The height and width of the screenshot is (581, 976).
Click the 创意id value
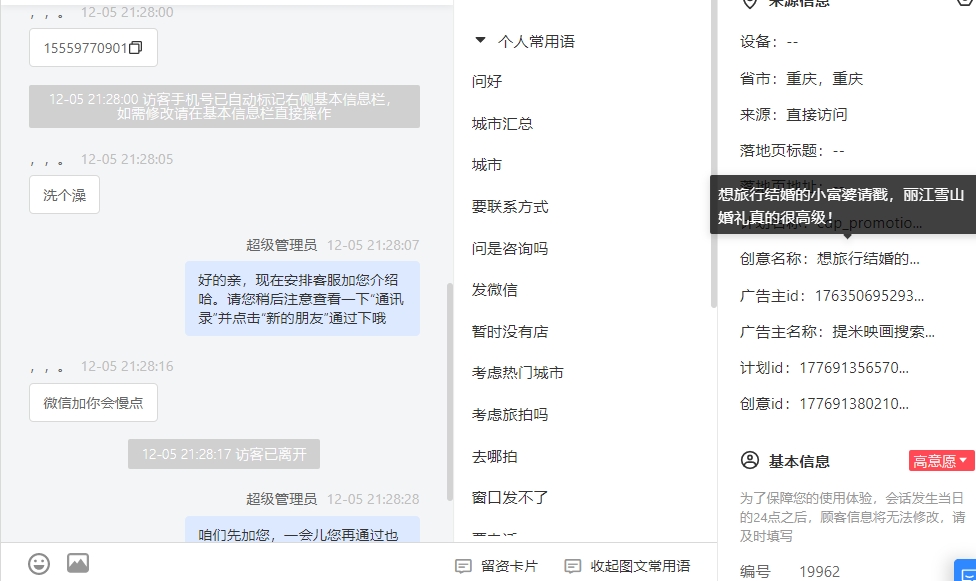click(854, 404)
